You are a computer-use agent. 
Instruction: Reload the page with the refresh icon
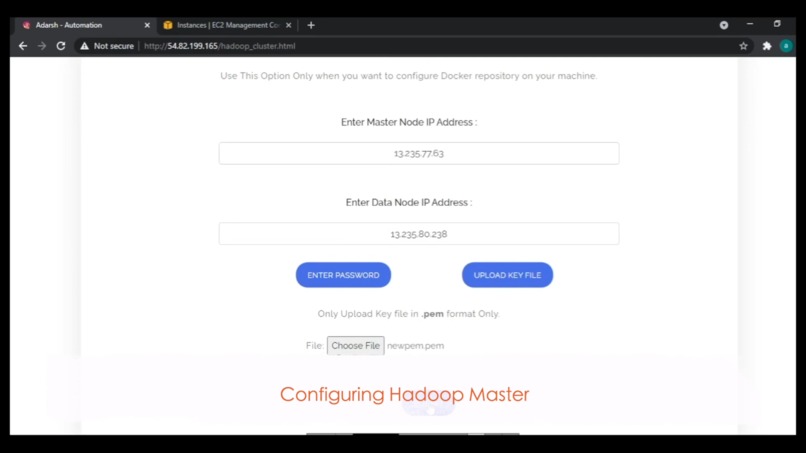[61, 46]
